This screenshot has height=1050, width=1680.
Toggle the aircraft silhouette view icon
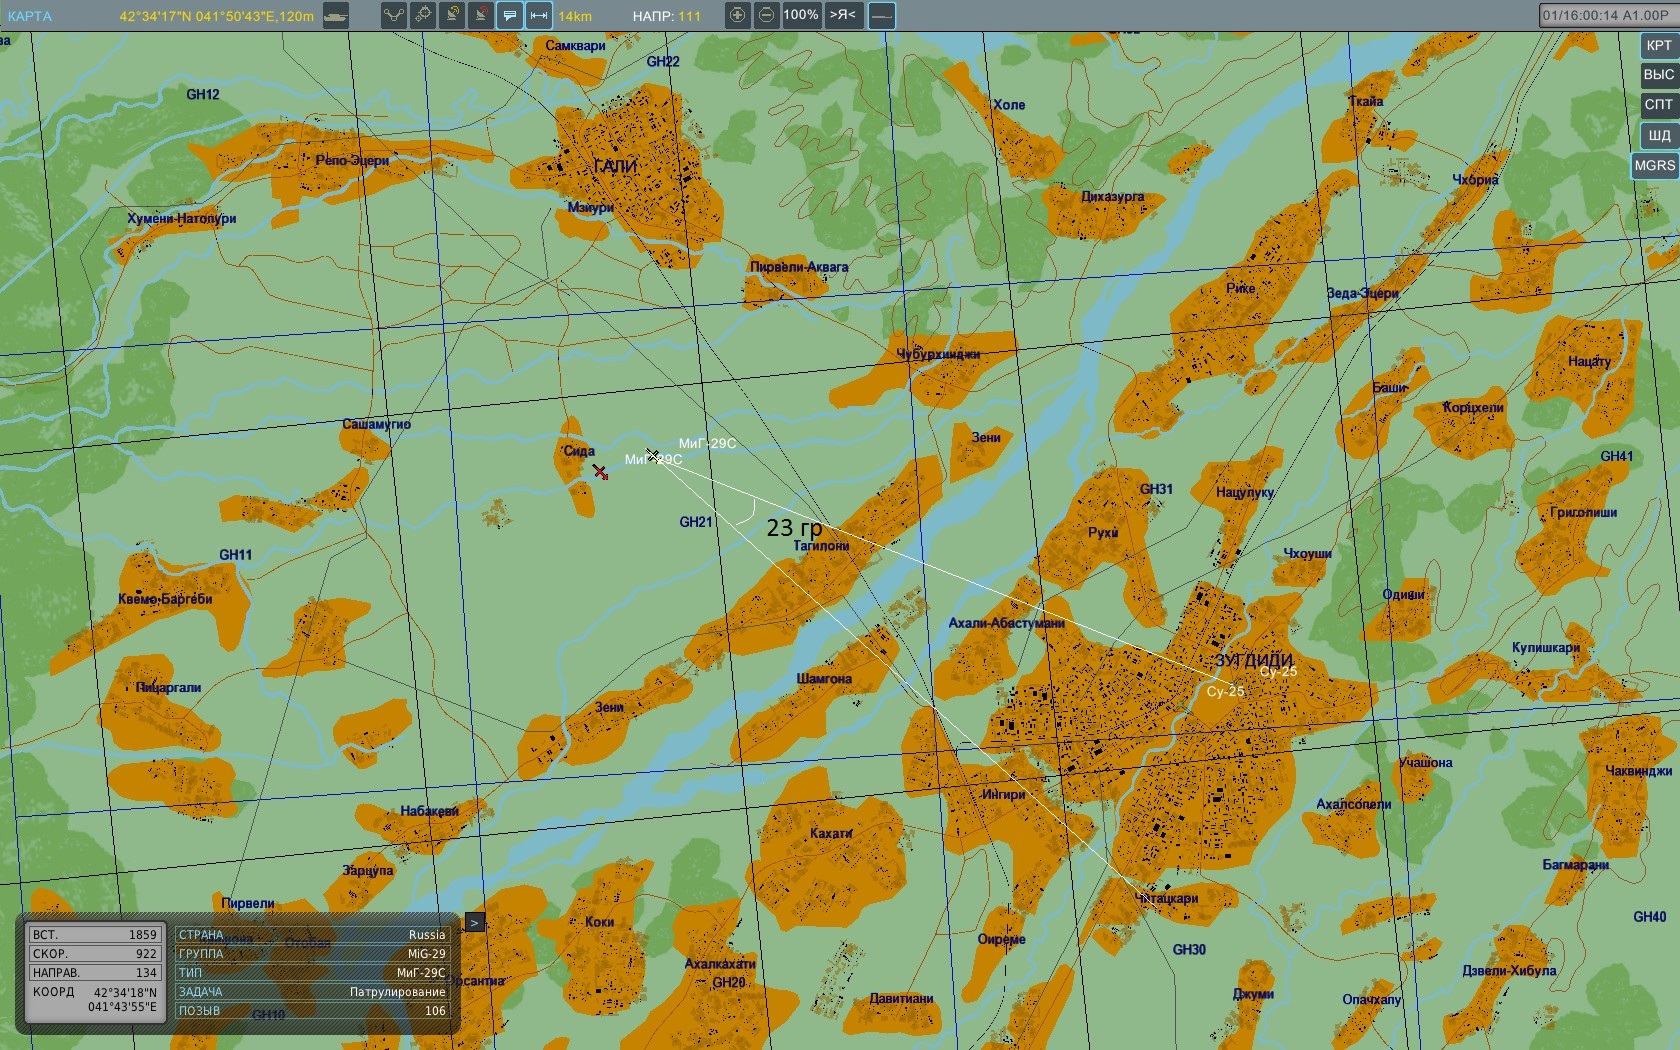coord(881,15)
